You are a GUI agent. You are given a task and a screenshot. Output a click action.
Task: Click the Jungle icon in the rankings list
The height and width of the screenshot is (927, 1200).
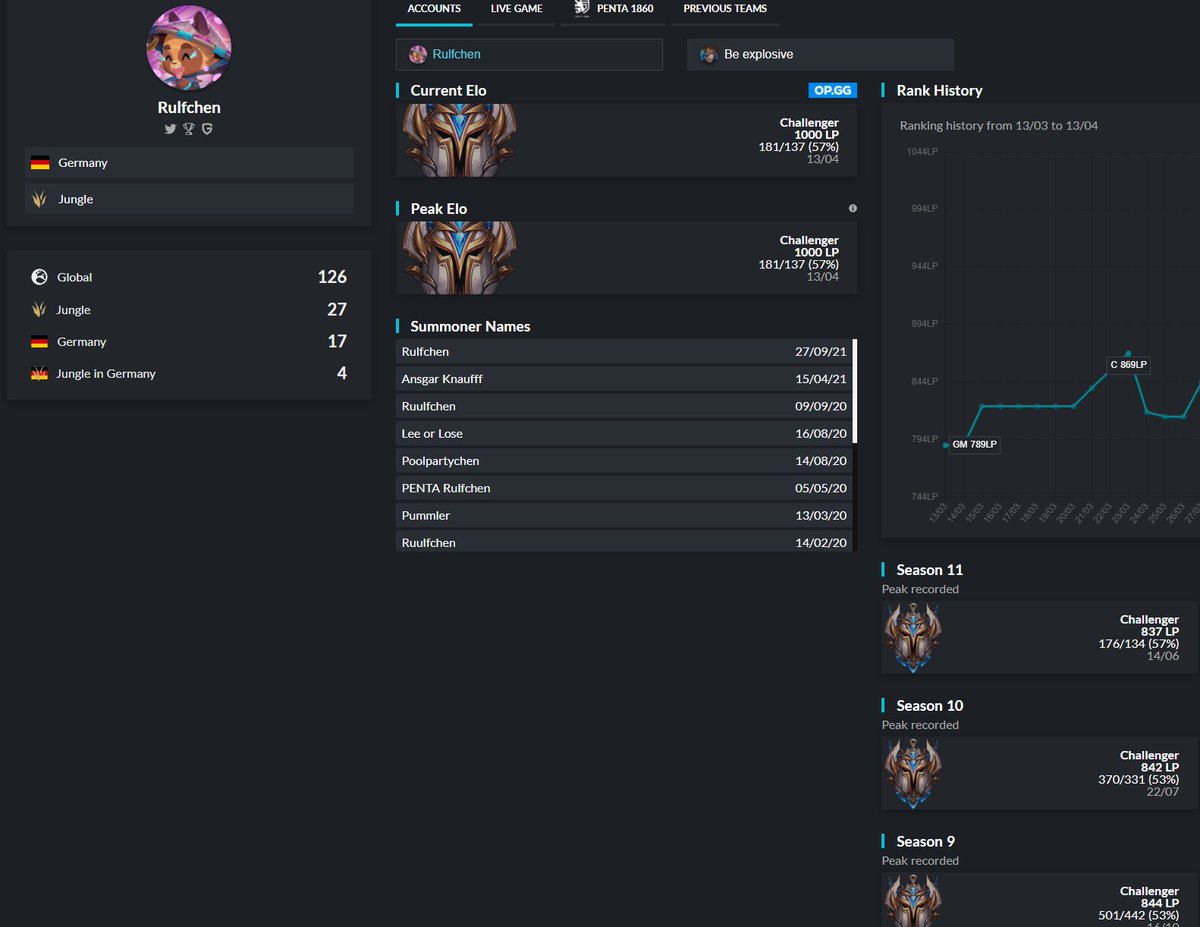click(40, 310)
